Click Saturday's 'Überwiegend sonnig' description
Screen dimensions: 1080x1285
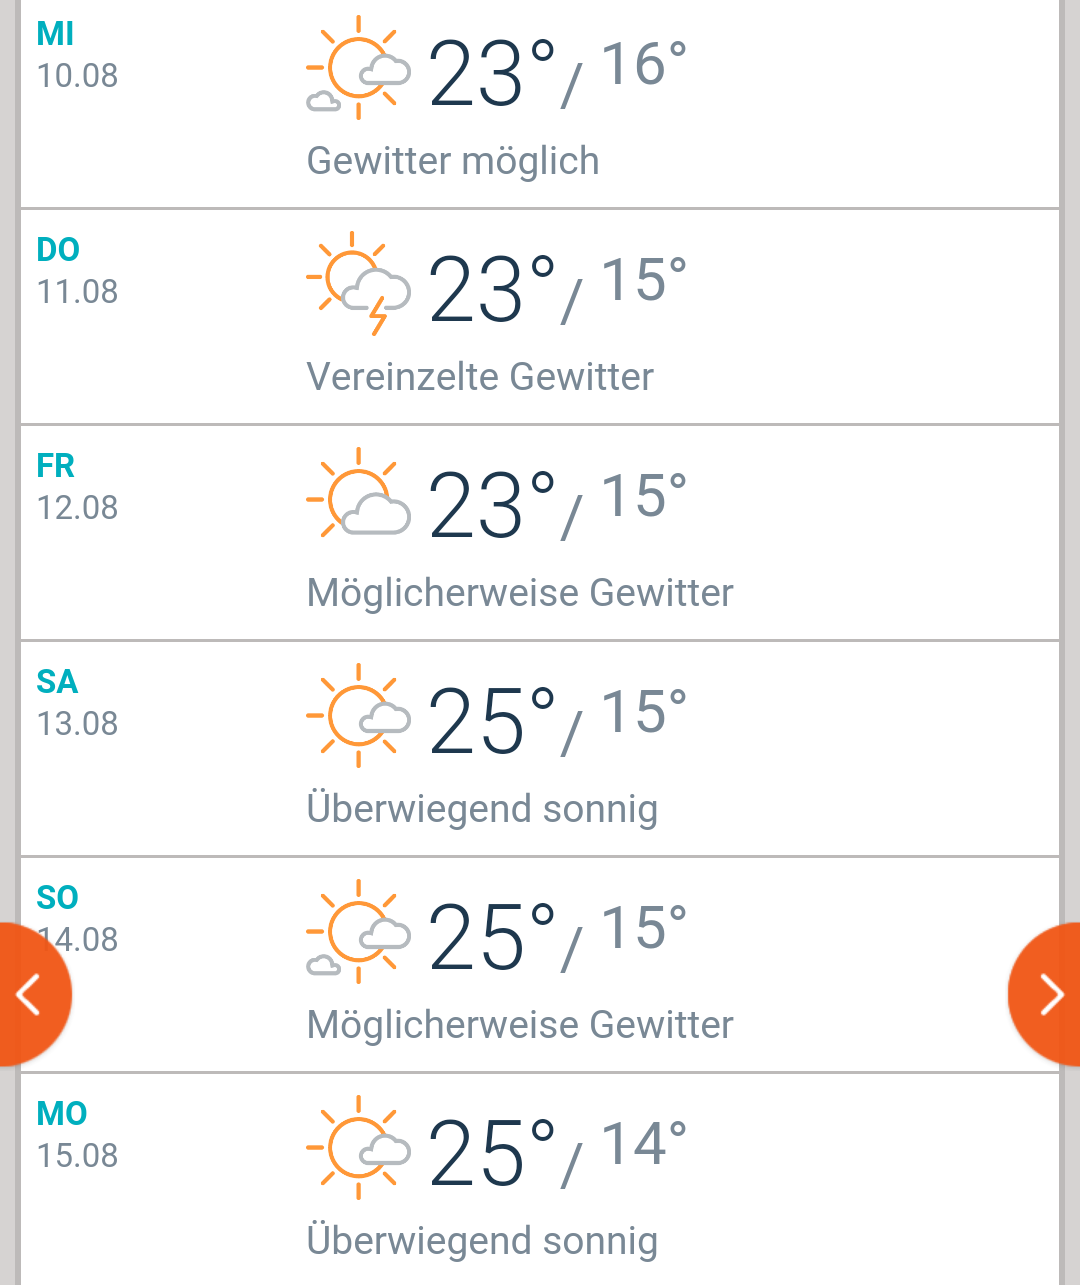482,809
